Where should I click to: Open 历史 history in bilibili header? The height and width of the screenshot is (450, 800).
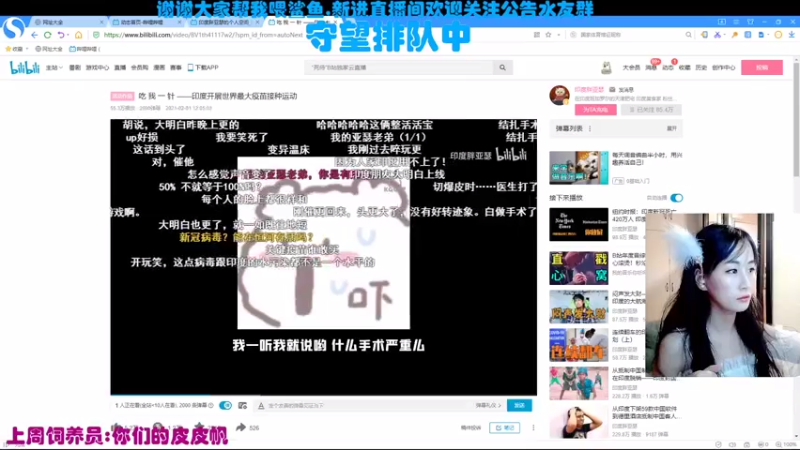point(701,67)
